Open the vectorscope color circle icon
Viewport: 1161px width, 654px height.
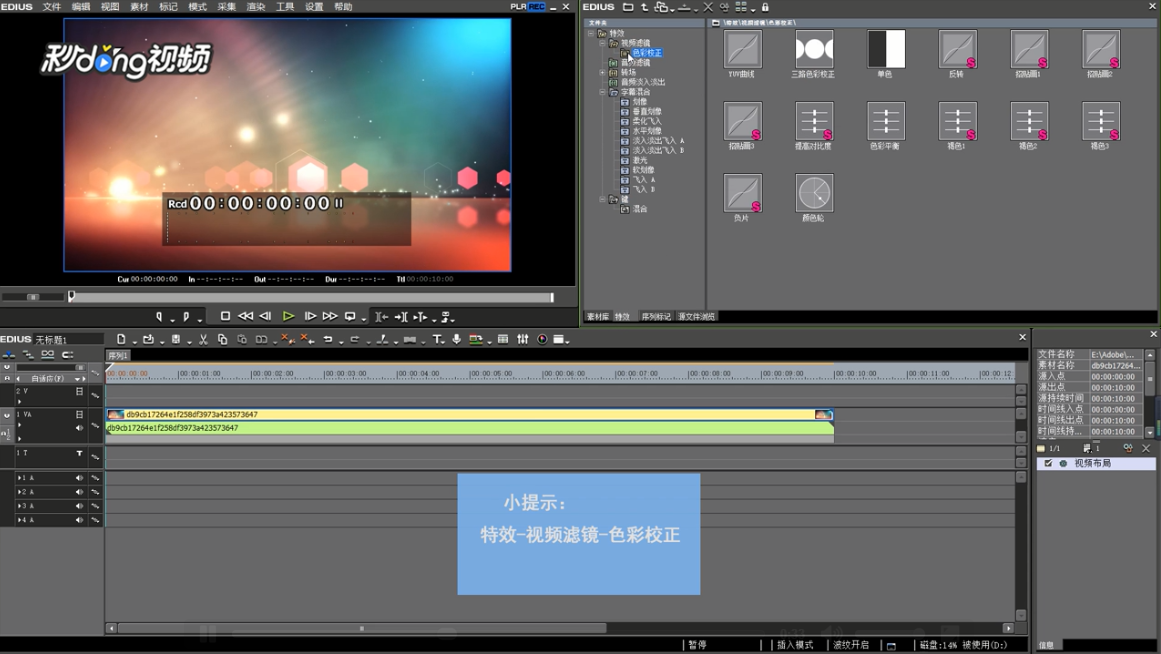click(x=542, y=339)
